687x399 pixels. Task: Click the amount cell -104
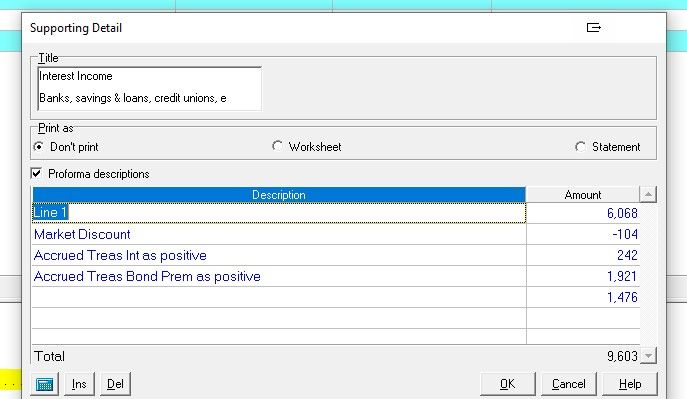click(583, 234)
